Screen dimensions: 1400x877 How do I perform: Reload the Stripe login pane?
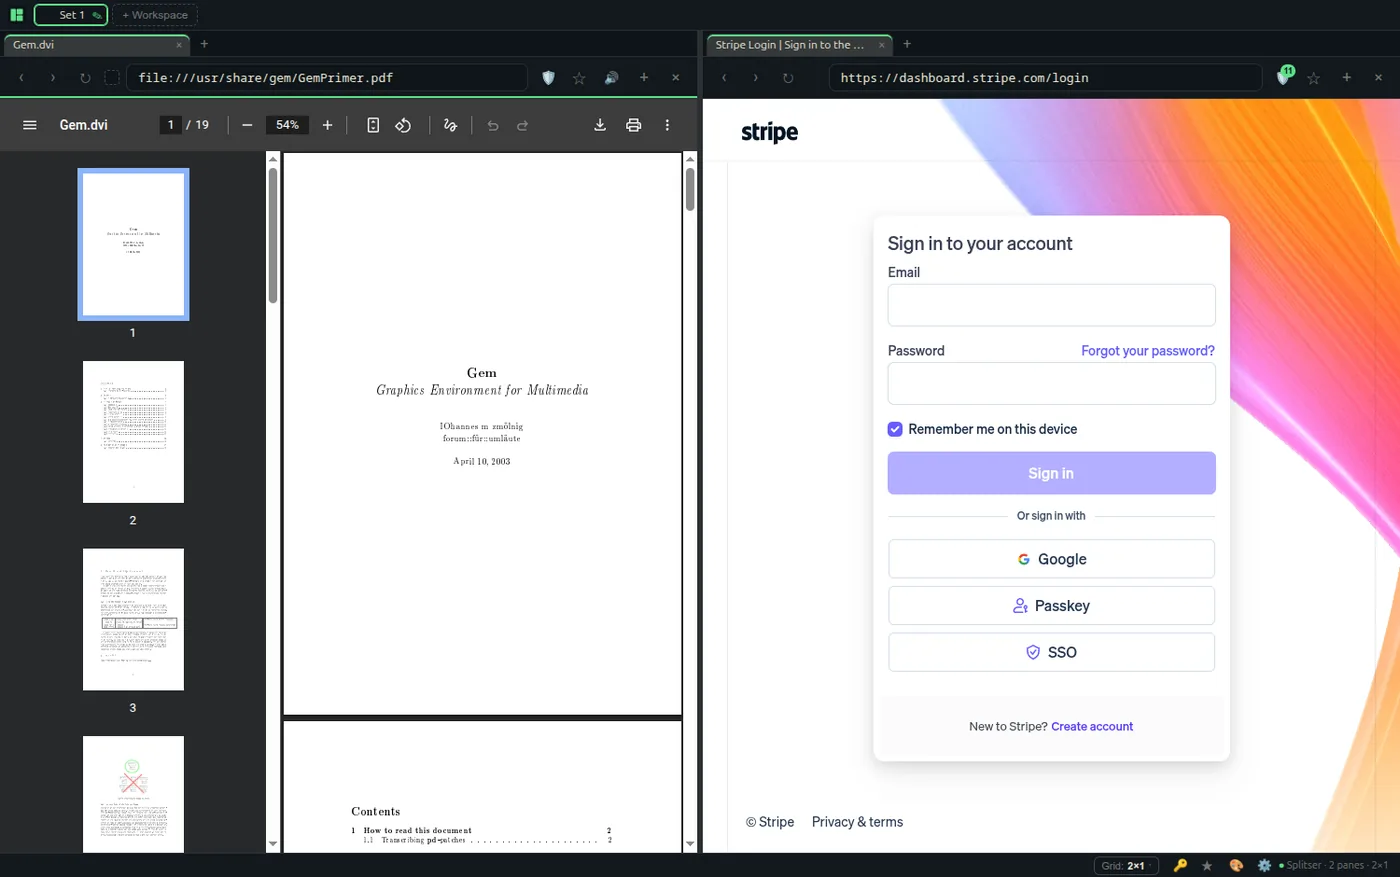(788, 77)
